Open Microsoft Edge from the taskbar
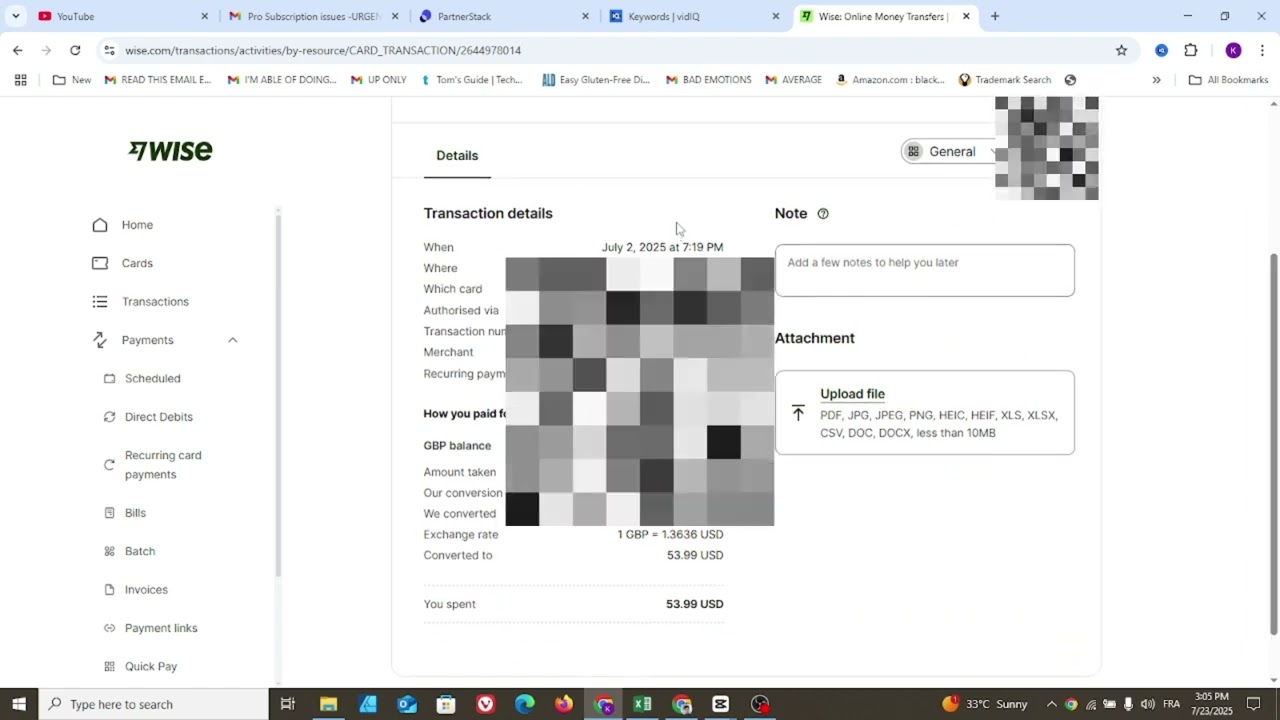Screen dimensions: 1280x720 [524, 704]
